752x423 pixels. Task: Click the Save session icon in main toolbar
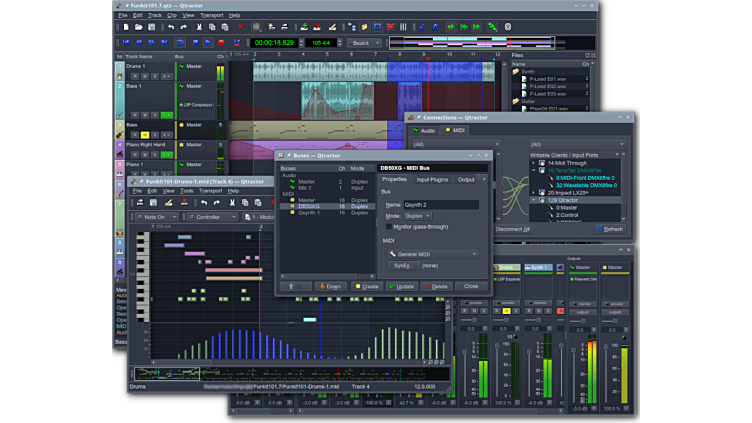coord(150,28)
